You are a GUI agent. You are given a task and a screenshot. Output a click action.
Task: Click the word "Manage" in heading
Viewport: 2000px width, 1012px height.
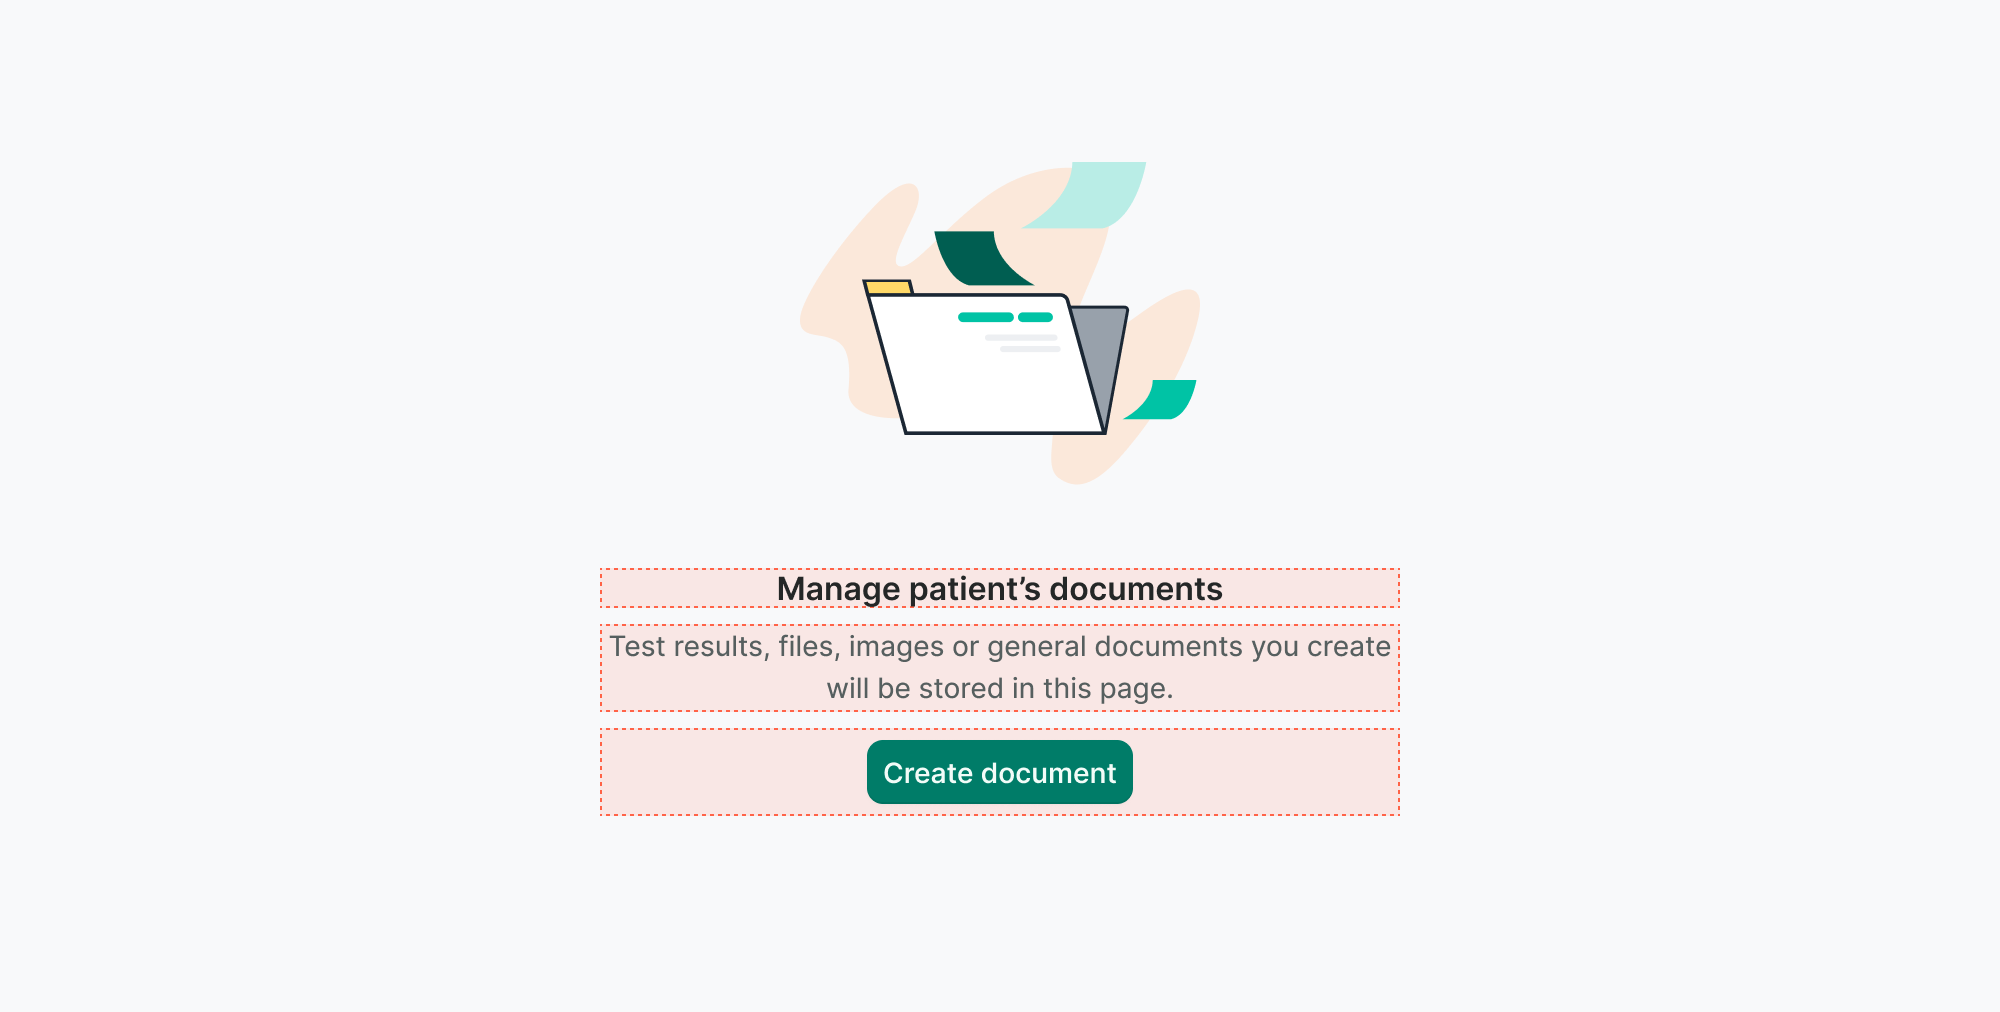[838, 589]
